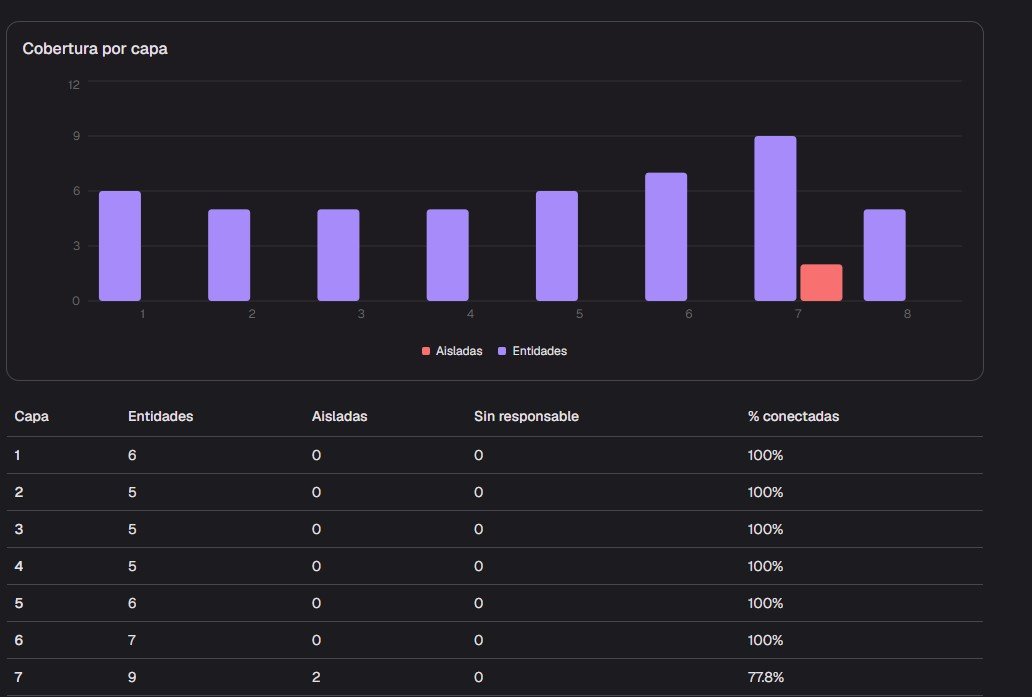Screen dimensions: 1032x697
Task: Select the Aisladas value "0" in the Capa 3 row
Action: click(x=317, y=529)
